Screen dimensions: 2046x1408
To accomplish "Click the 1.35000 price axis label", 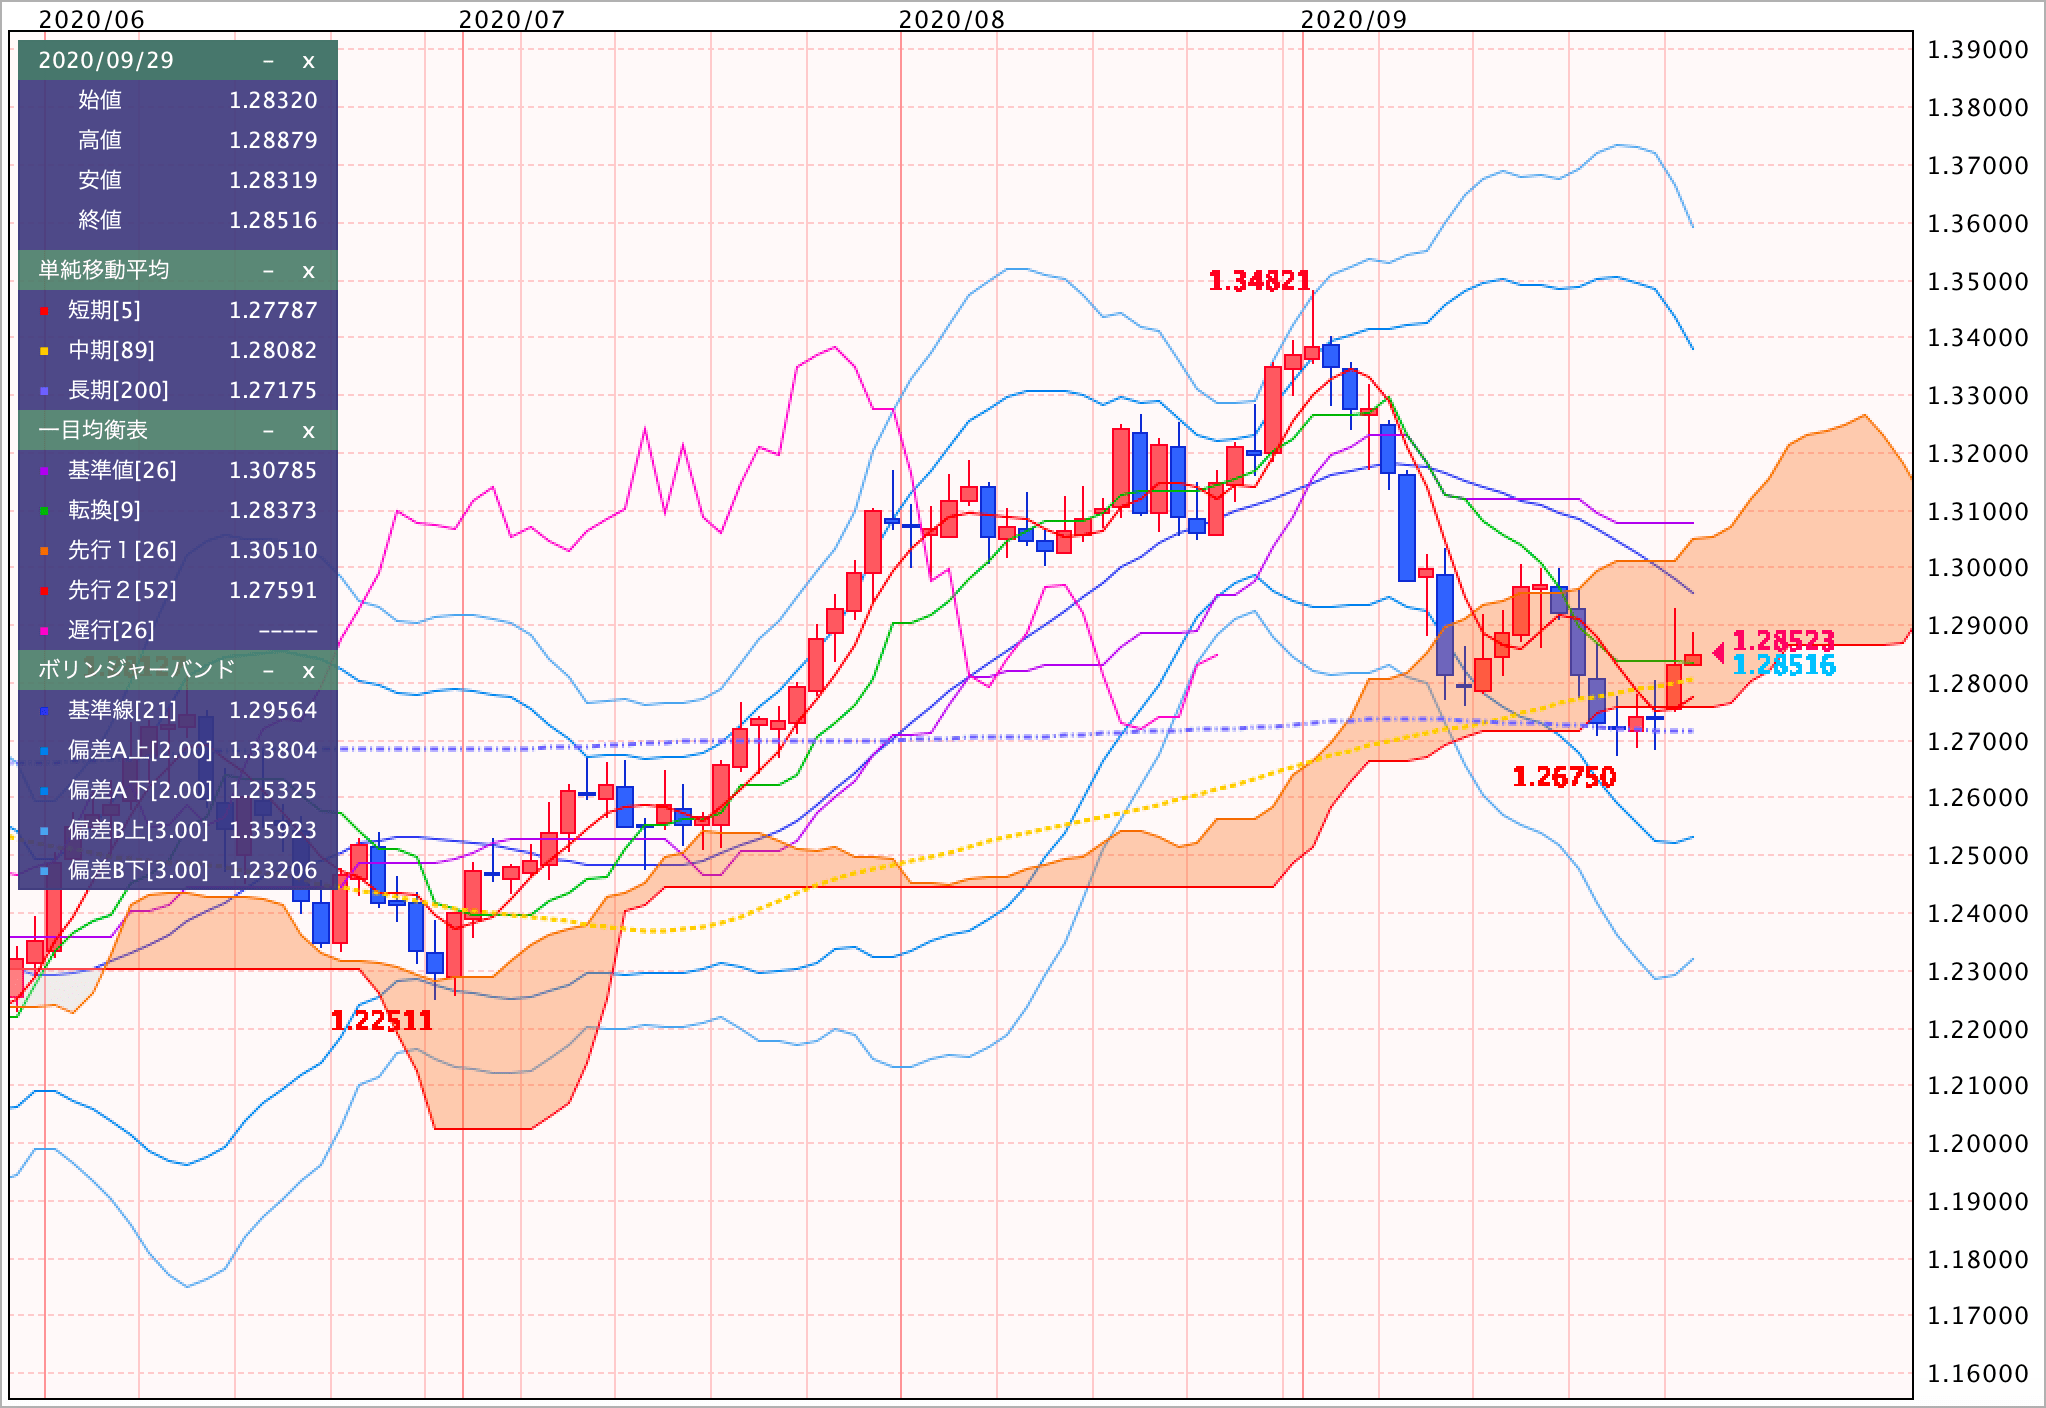I will point(1977,281).
